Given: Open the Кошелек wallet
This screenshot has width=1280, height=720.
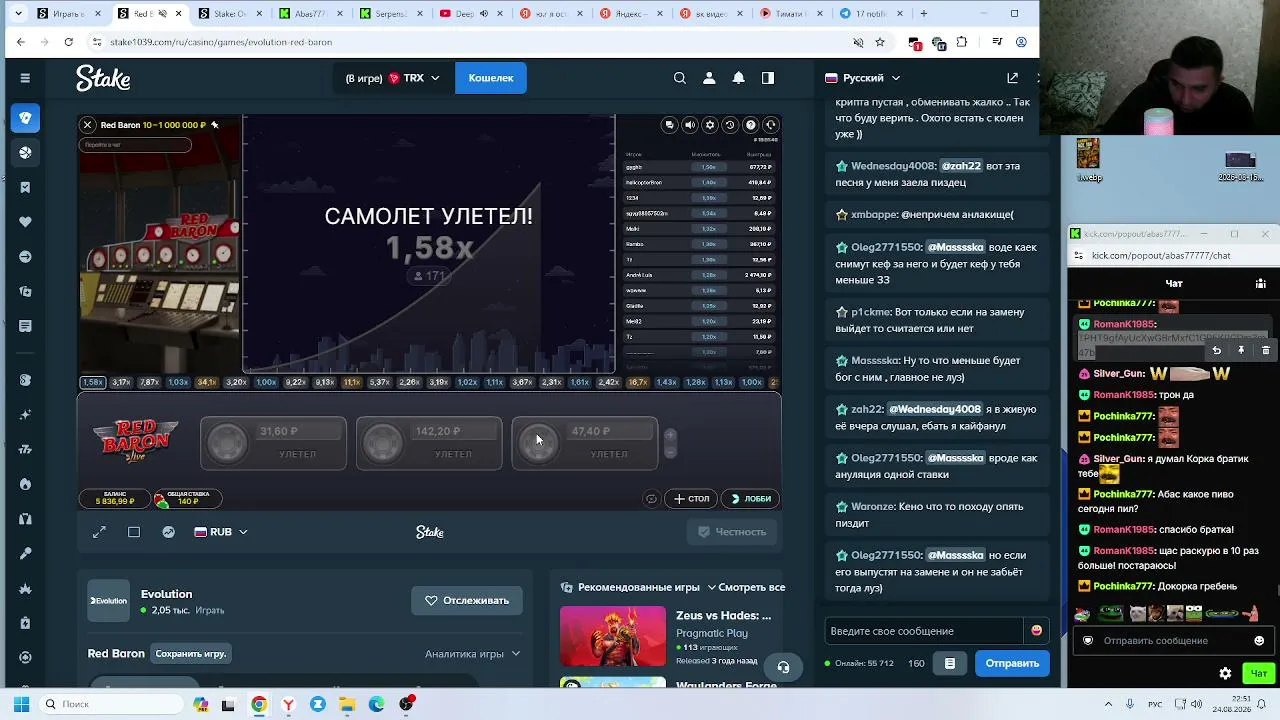Looking at the screenshot, I should (x=491, y=78).
